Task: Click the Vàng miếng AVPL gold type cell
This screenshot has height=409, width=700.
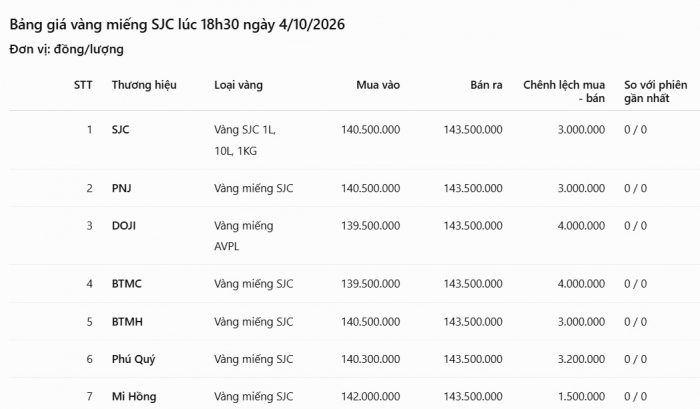Action: click(x=243, y=236)
